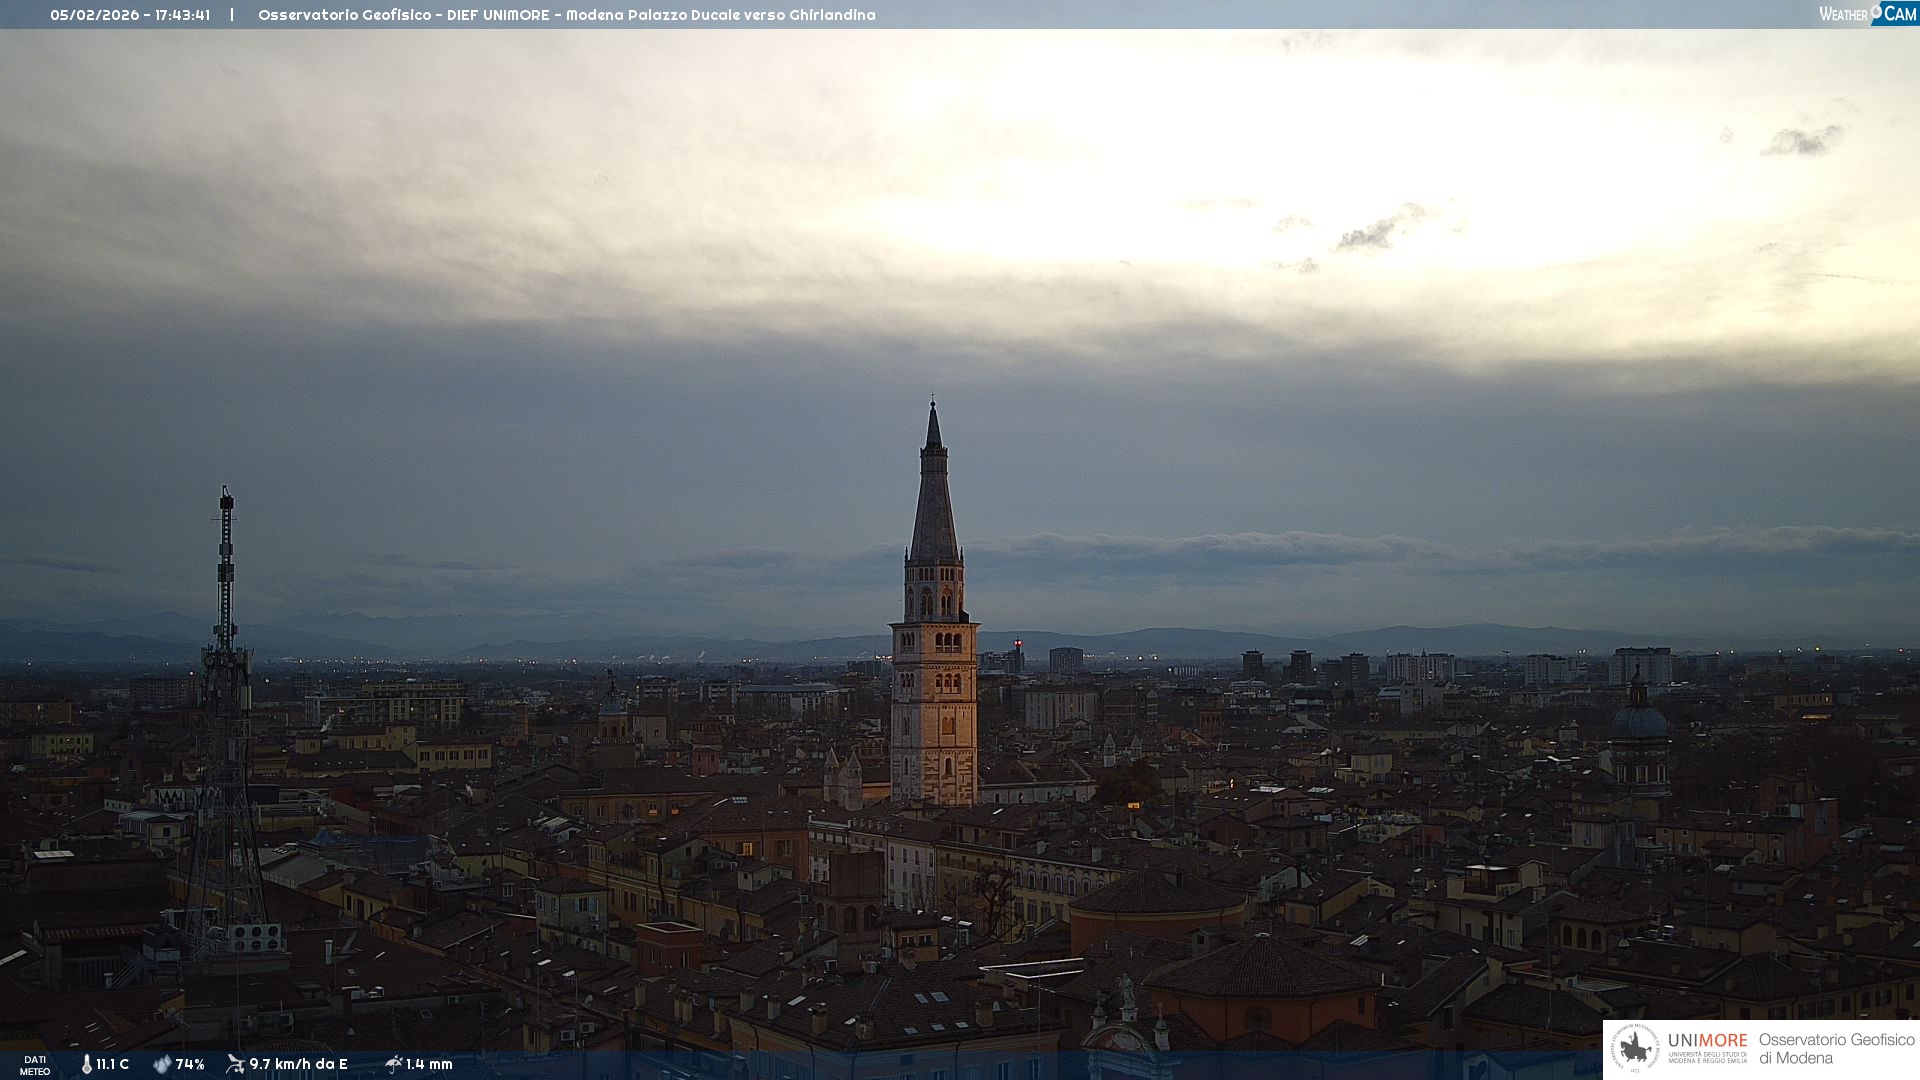The height and width of the screenshot is (1080, 1920).
Task: Click the 11.1 C temperature reading
Action: coord(112,1064)
